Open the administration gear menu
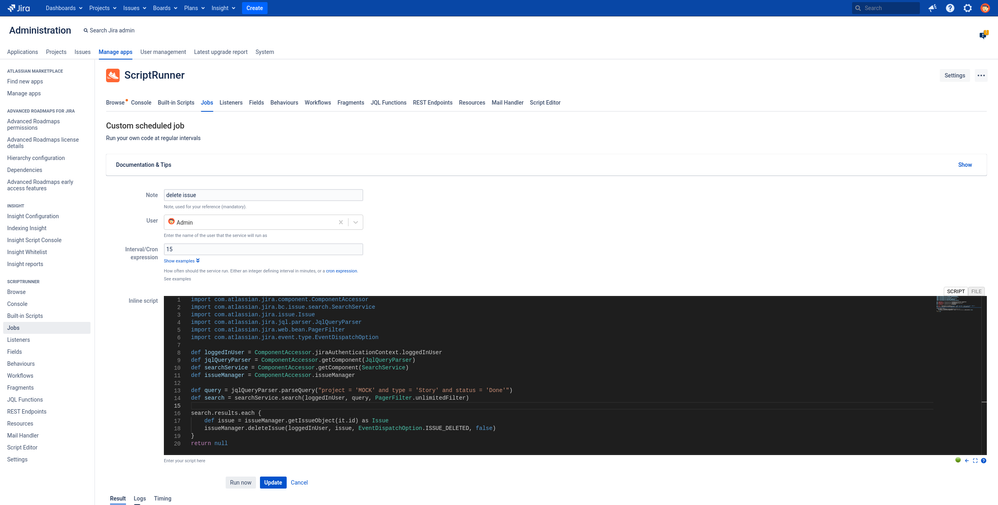 [967, 8]
